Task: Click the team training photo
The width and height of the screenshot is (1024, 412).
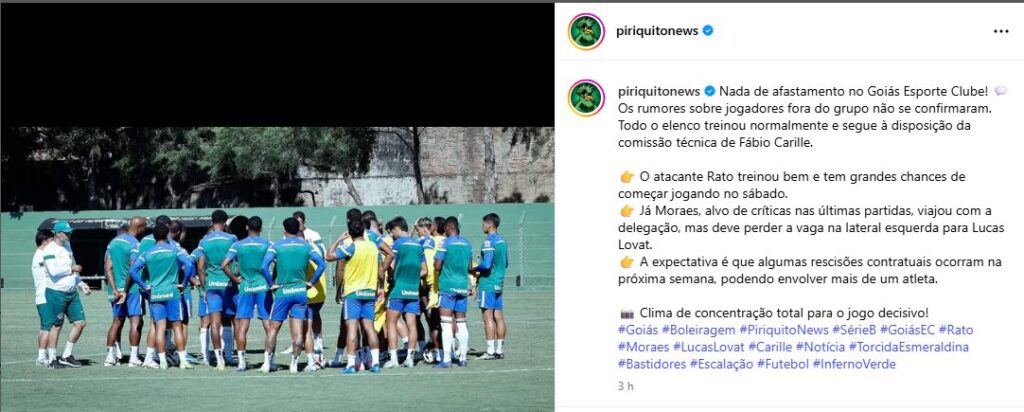Action: (277, 269)
